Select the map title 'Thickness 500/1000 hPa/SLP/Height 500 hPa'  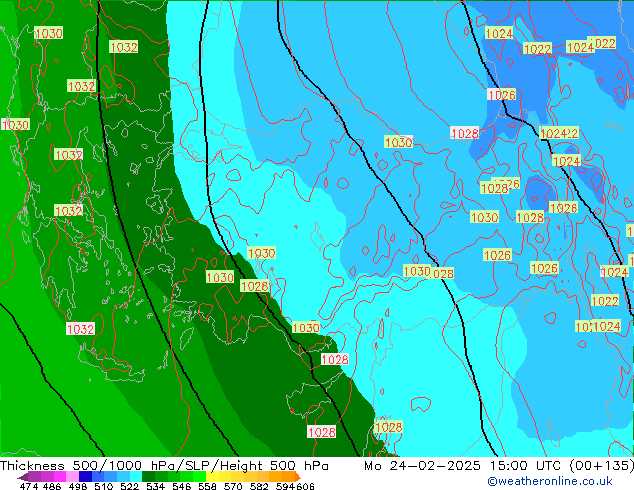click(164, 465)
